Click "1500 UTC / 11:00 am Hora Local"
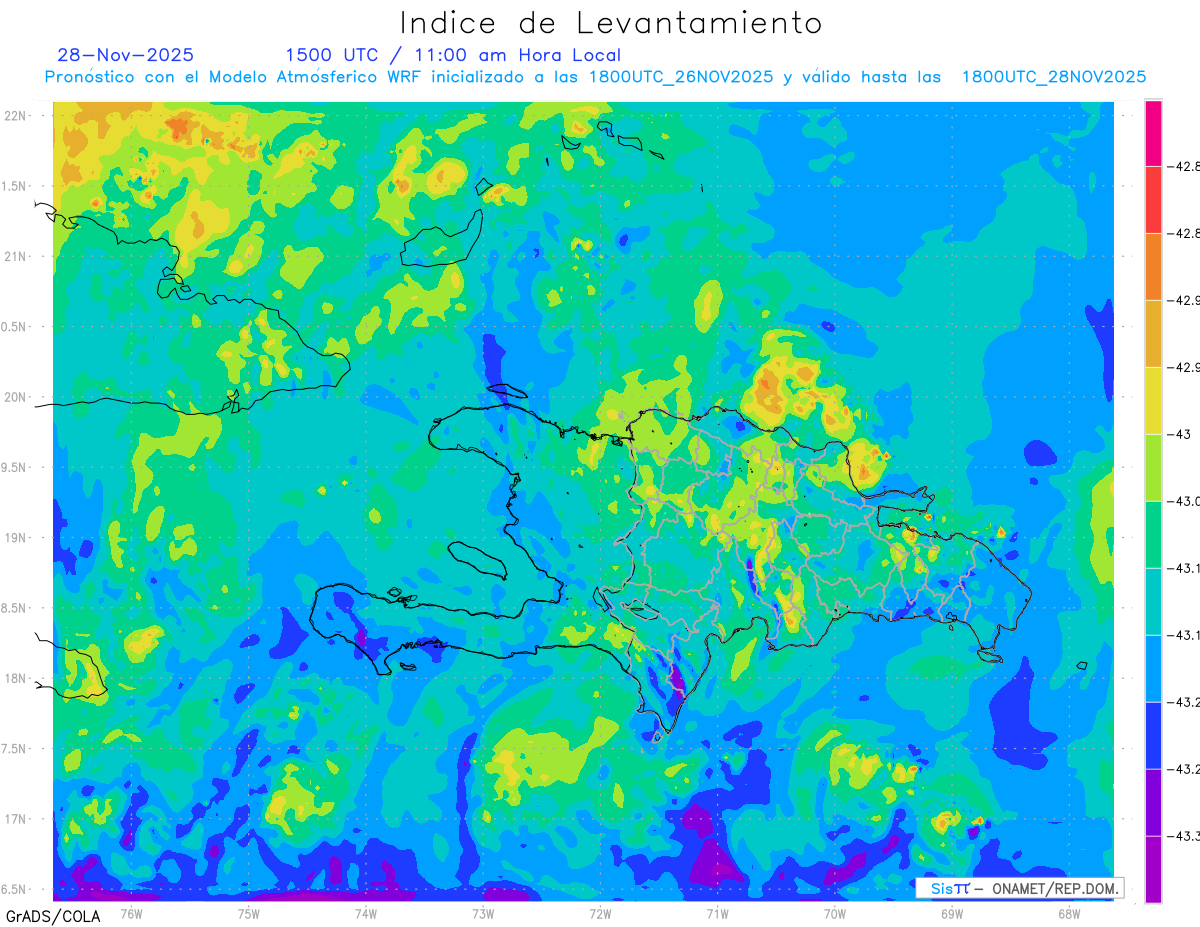The width and height of the screenshot is (1200, 927). (x=453, y=55)
